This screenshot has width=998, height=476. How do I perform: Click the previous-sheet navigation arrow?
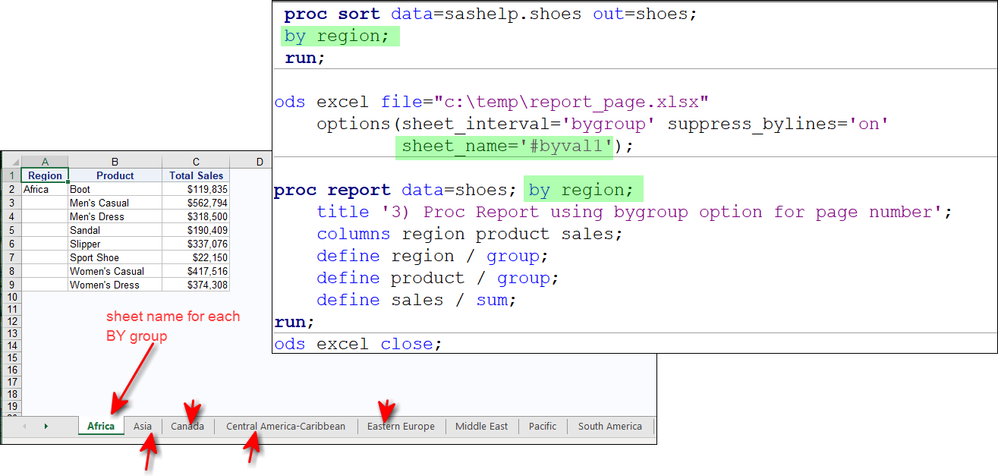pos(24,426)
